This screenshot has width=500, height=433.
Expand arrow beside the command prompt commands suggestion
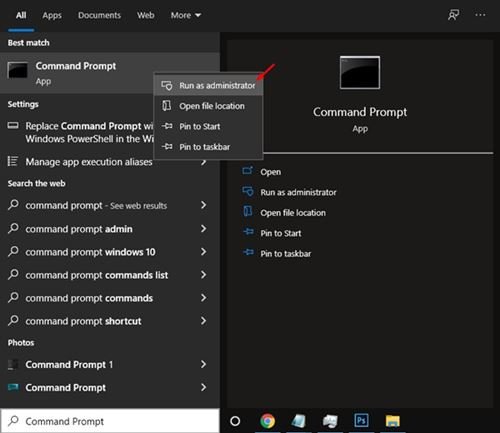pos(203,297)
